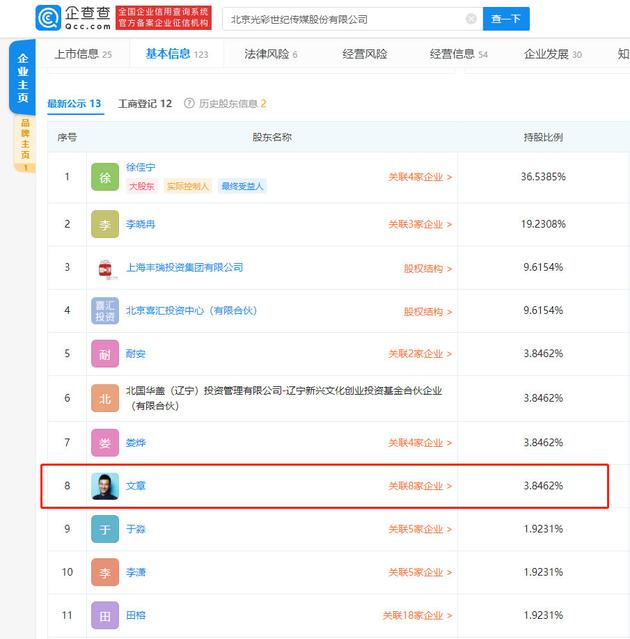Viewport: 630px width, 639px height.
Task: Expand 关联3家企业 for 李晓冉
Action: (x=420, y=225)
